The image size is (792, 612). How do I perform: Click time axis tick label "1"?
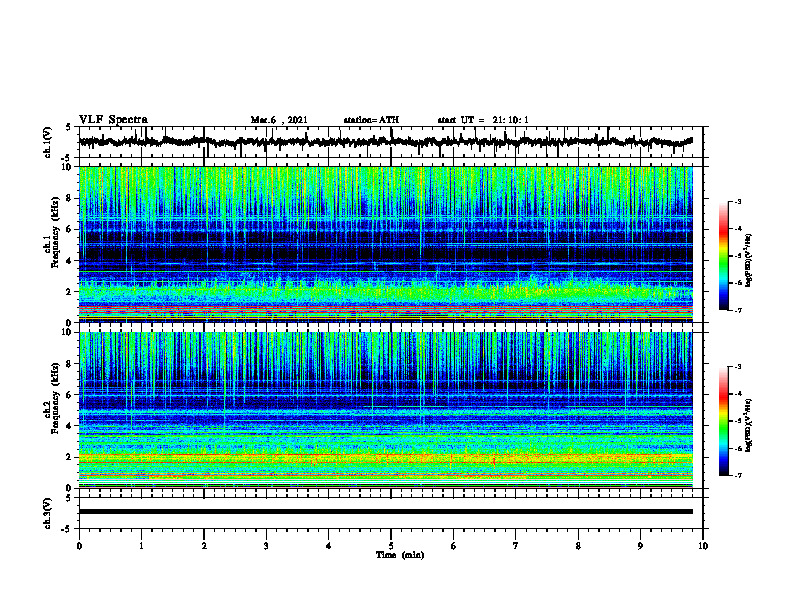click(141, 546)
